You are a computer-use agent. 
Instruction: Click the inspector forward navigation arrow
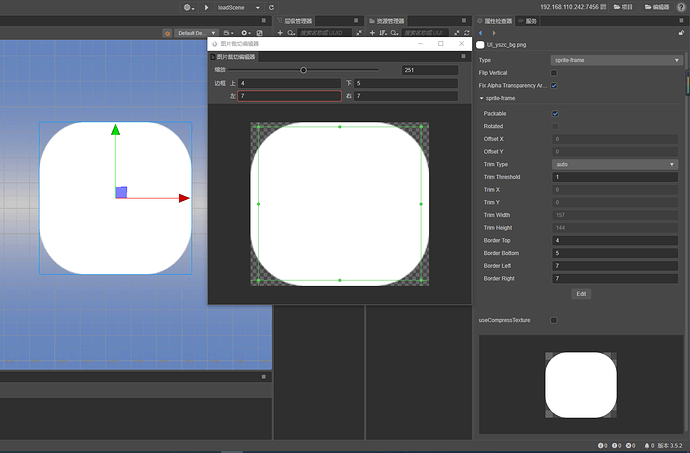pyautogui.click(x=493, y=32)
